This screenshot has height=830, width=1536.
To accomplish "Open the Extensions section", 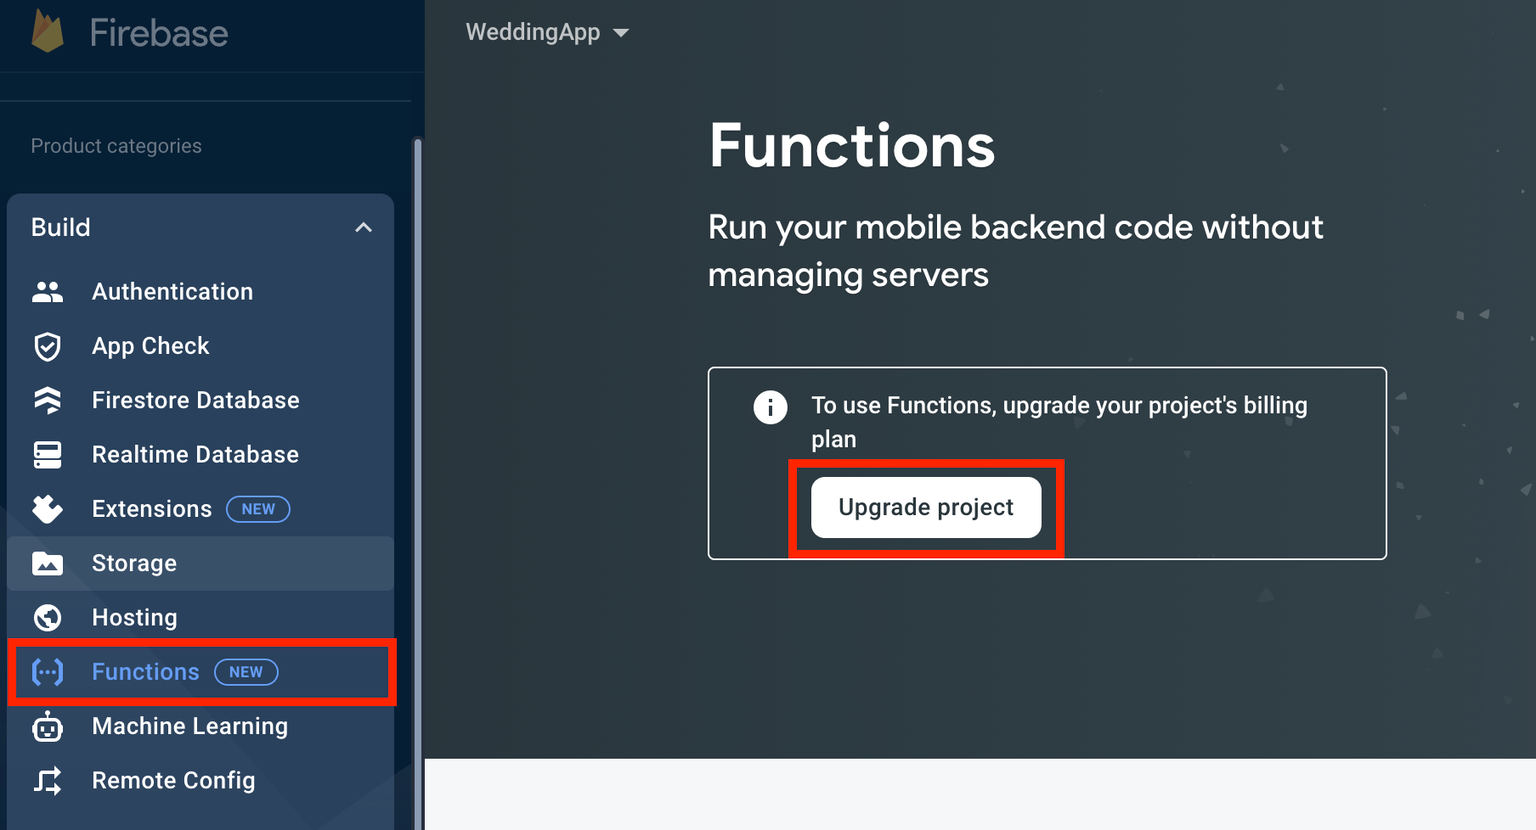I will (200, 509).
